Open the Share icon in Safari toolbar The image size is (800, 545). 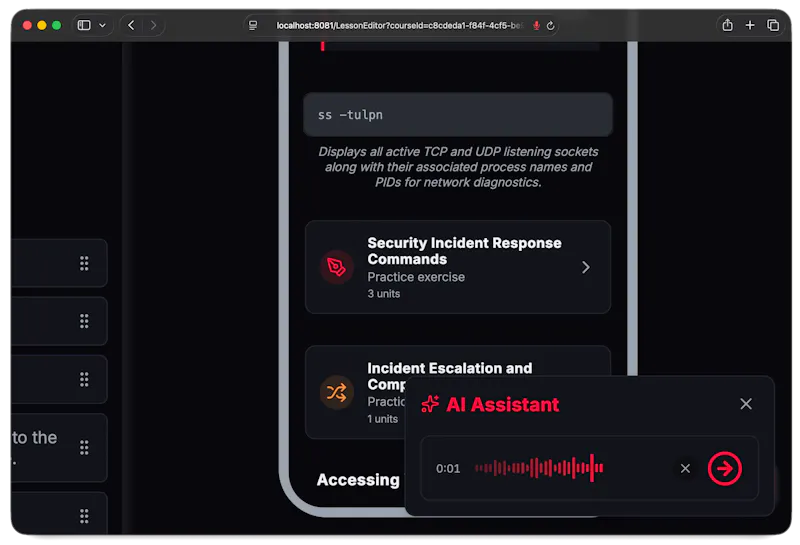pos(728,24)
